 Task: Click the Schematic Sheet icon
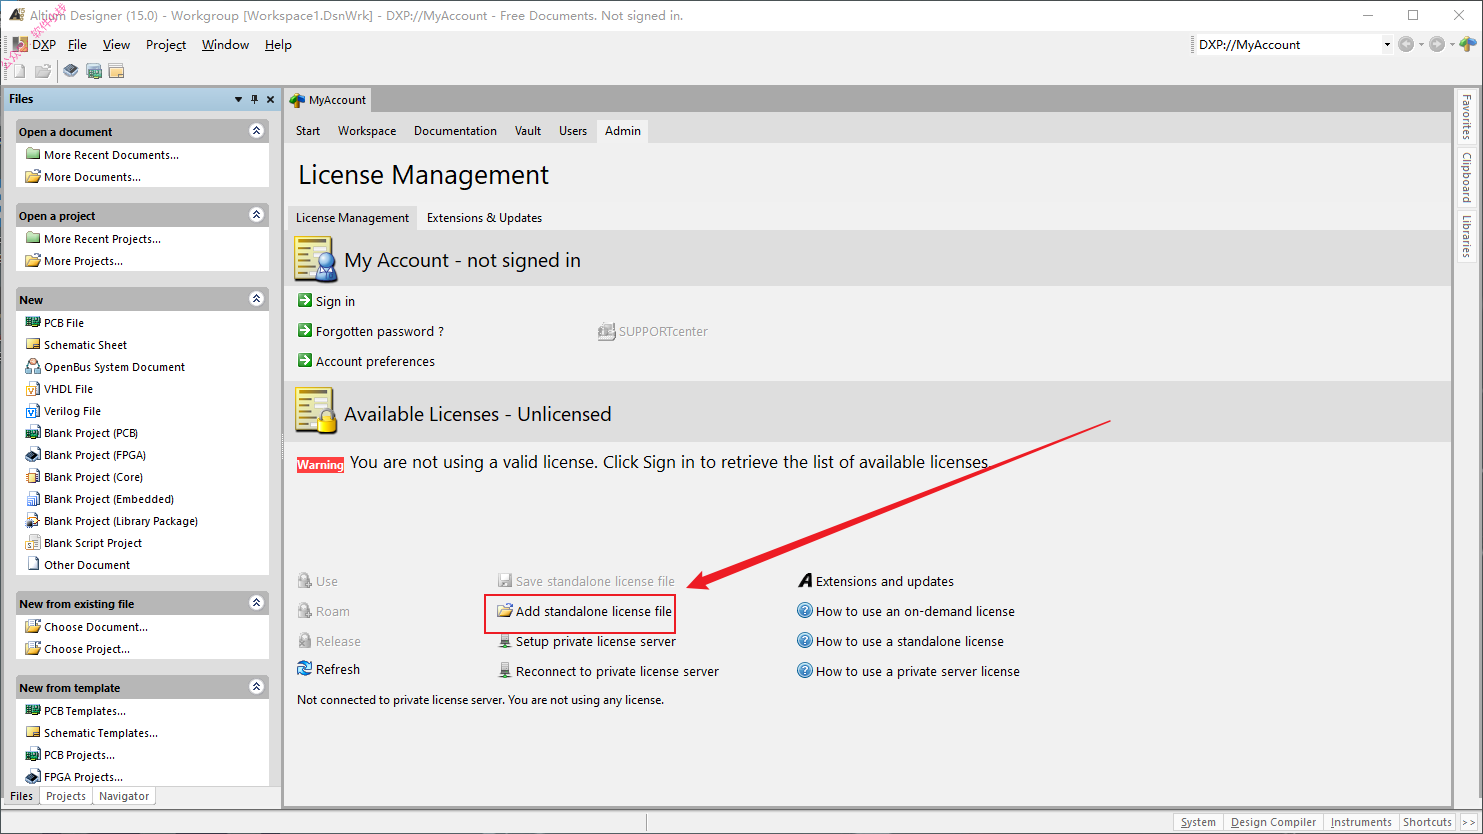(x=33, y=345)
